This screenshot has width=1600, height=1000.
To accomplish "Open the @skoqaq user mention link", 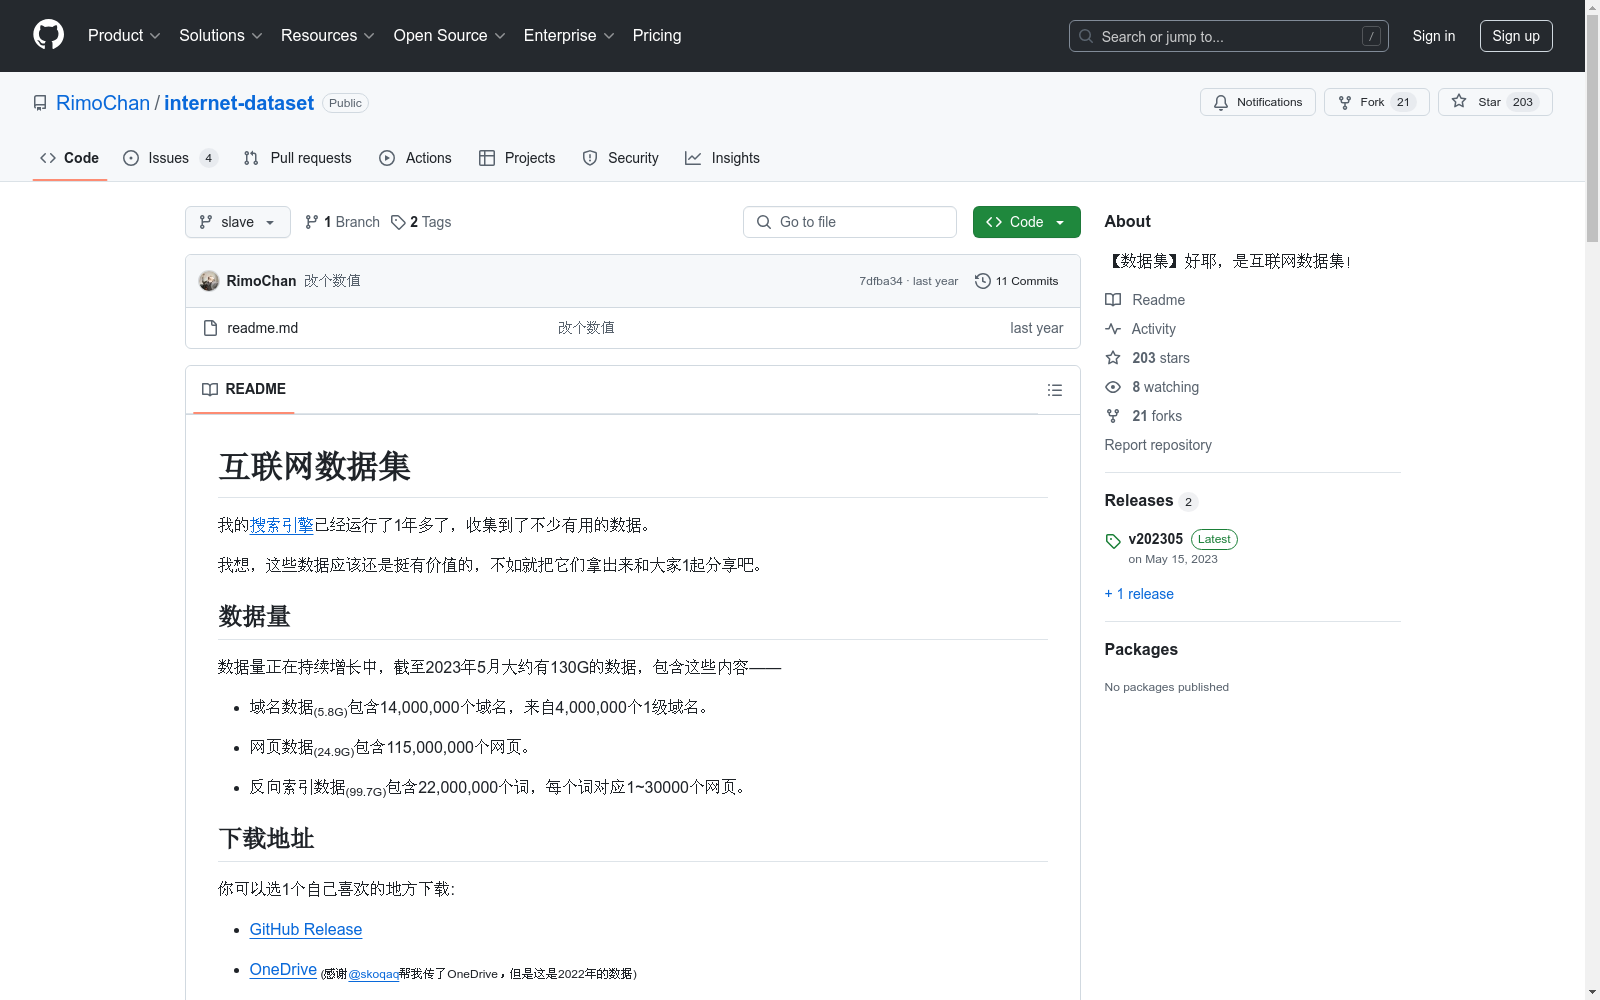I will 373,974.
